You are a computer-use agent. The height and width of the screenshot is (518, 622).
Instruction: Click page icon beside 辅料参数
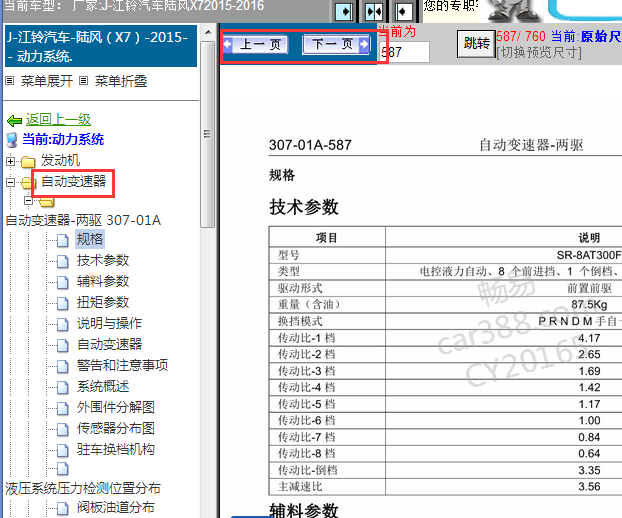click(x=62, y=282)
